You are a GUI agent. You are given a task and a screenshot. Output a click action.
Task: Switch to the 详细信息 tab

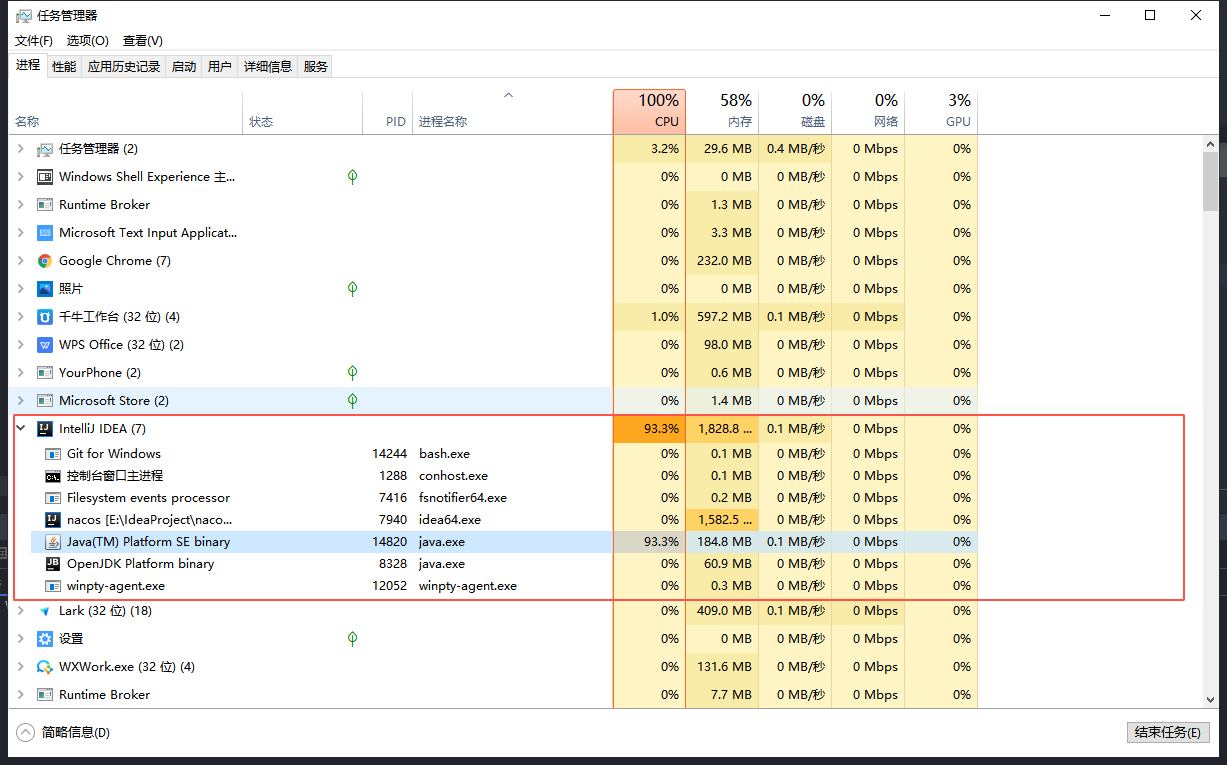[268, 67]
